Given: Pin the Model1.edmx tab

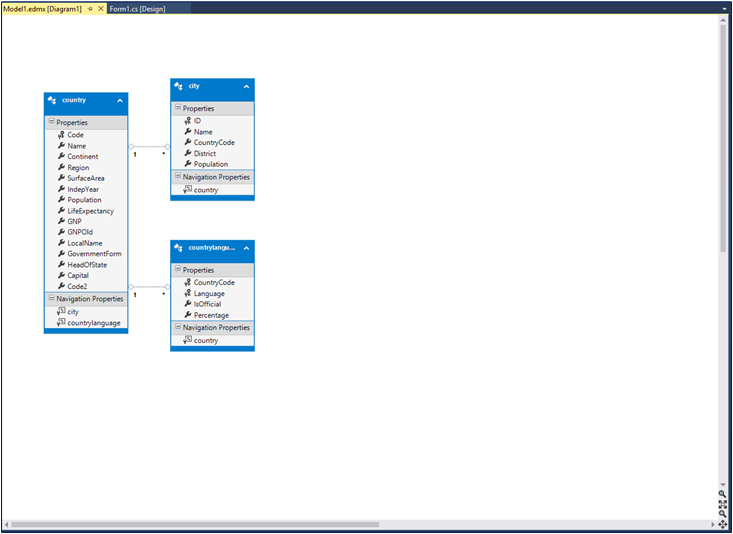Looking at the screenshot, I should [90, 9].
